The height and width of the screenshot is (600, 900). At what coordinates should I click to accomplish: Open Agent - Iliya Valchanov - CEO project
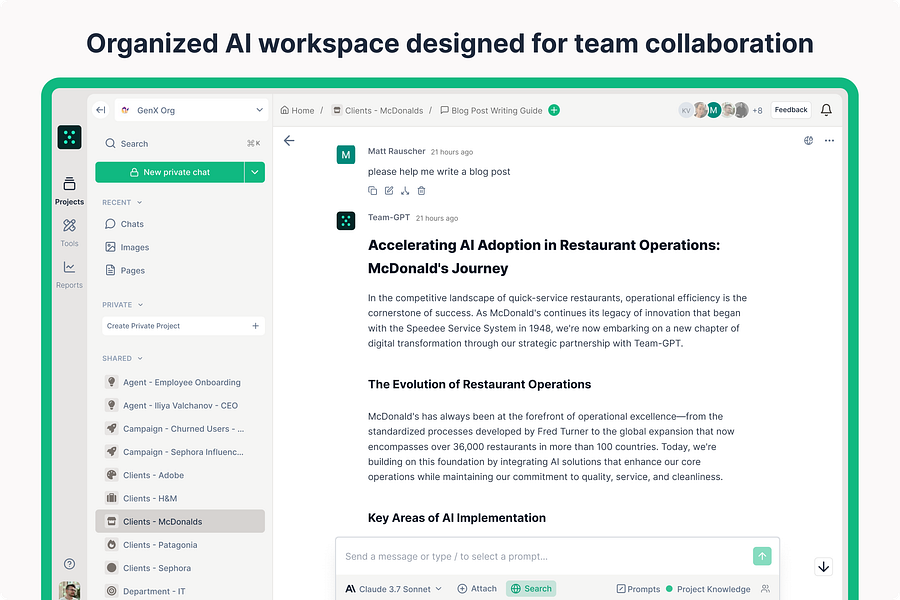point(180,405)
